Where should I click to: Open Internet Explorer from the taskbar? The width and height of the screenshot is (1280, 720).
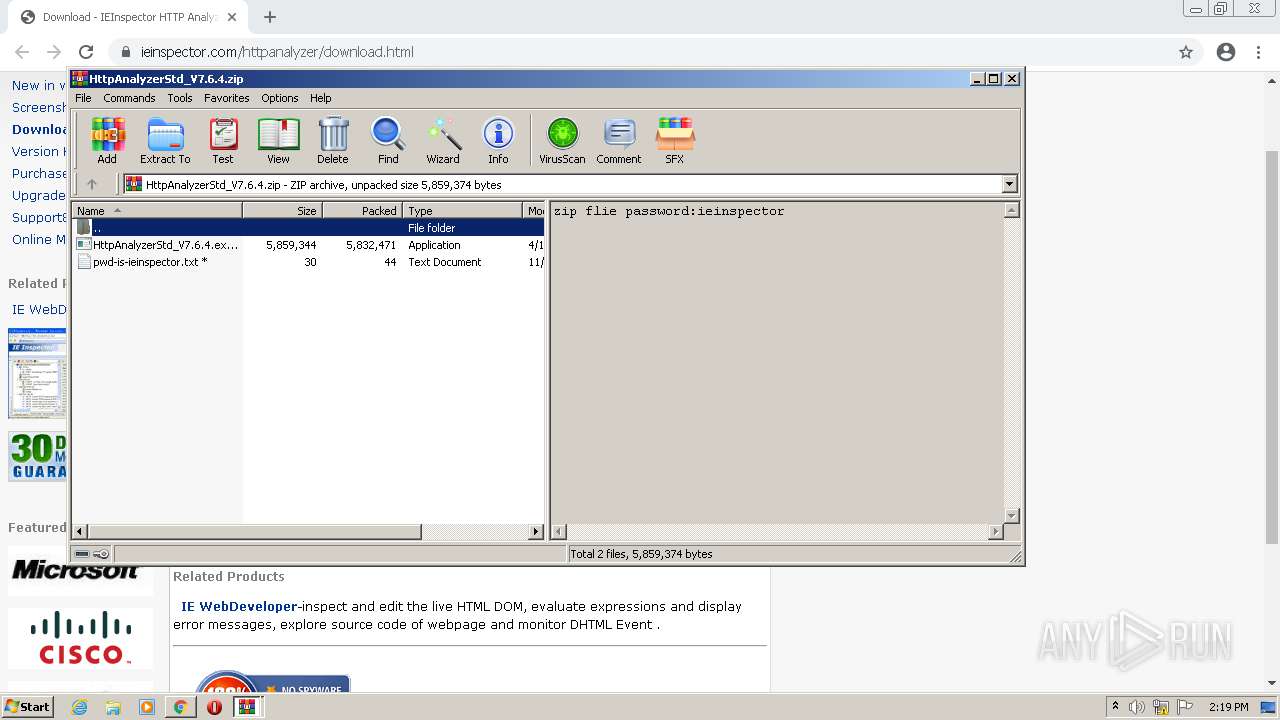pos(80,707)
